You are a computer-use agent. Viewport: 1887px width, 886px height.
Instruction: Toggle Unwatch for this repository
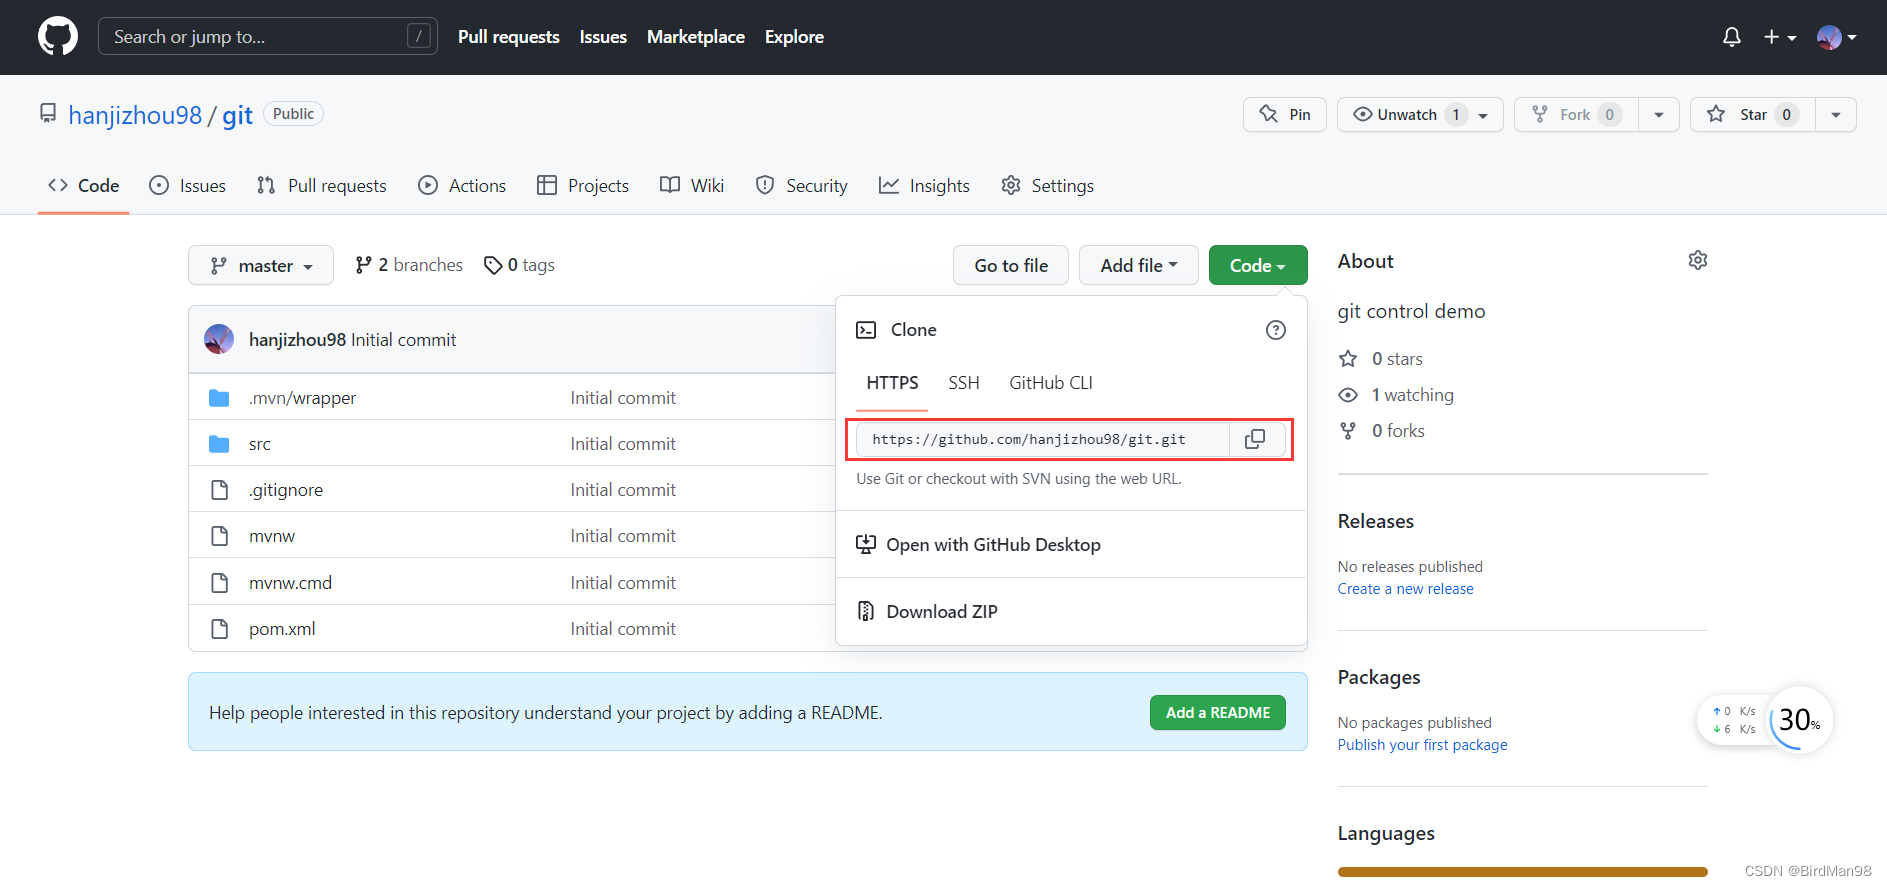1420,114
